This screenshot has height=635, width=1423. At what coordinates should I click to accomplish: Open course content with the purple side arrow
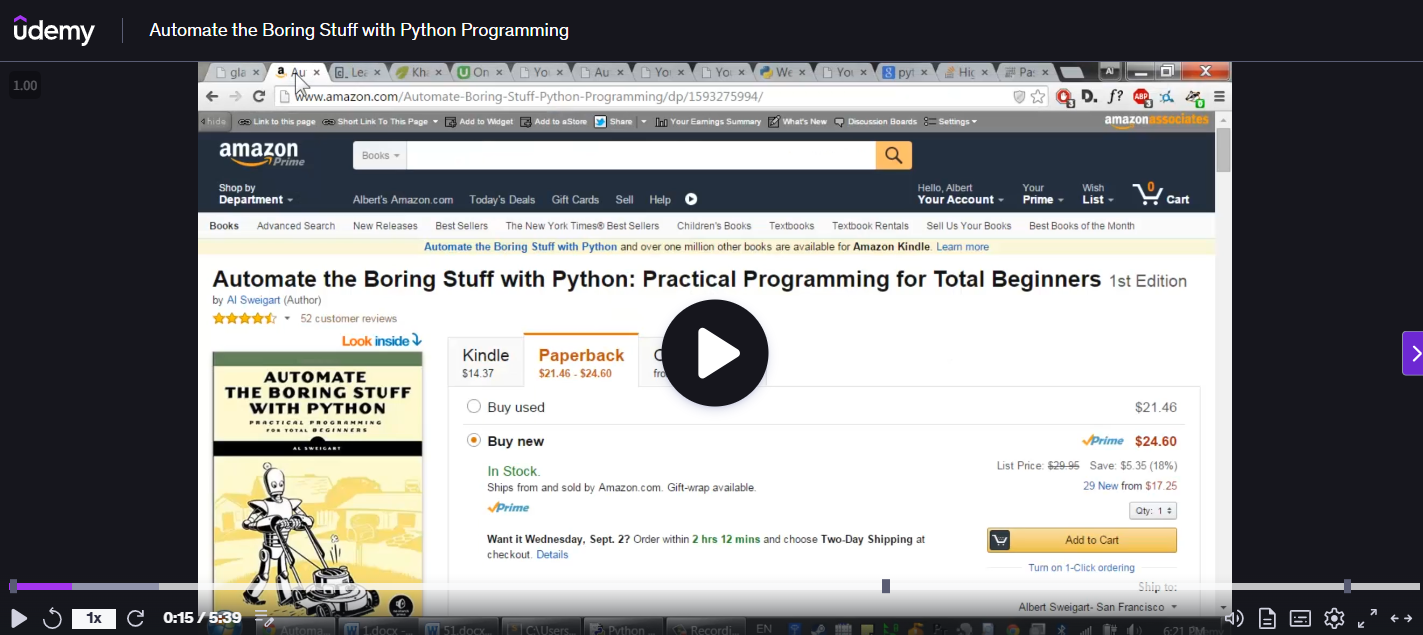(1413, 353)
